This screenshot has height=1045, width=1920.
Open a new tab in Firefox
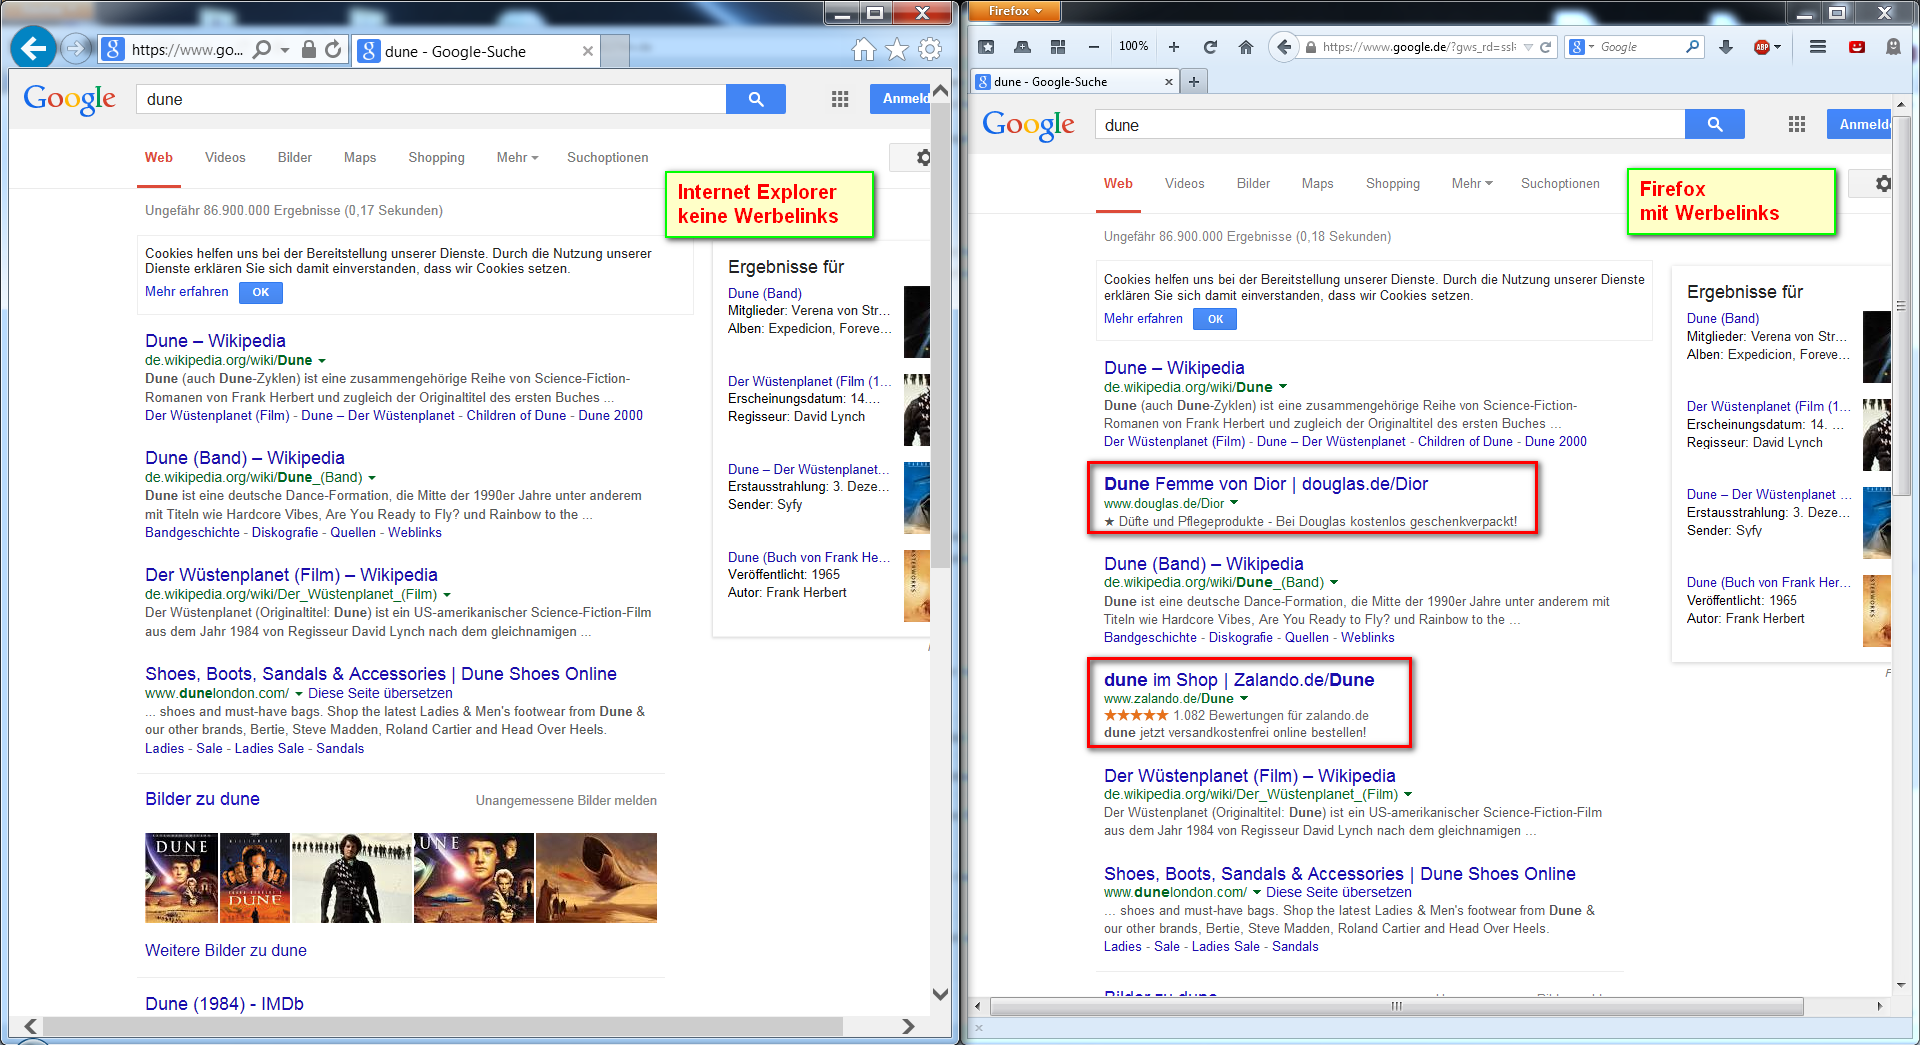1194,82
